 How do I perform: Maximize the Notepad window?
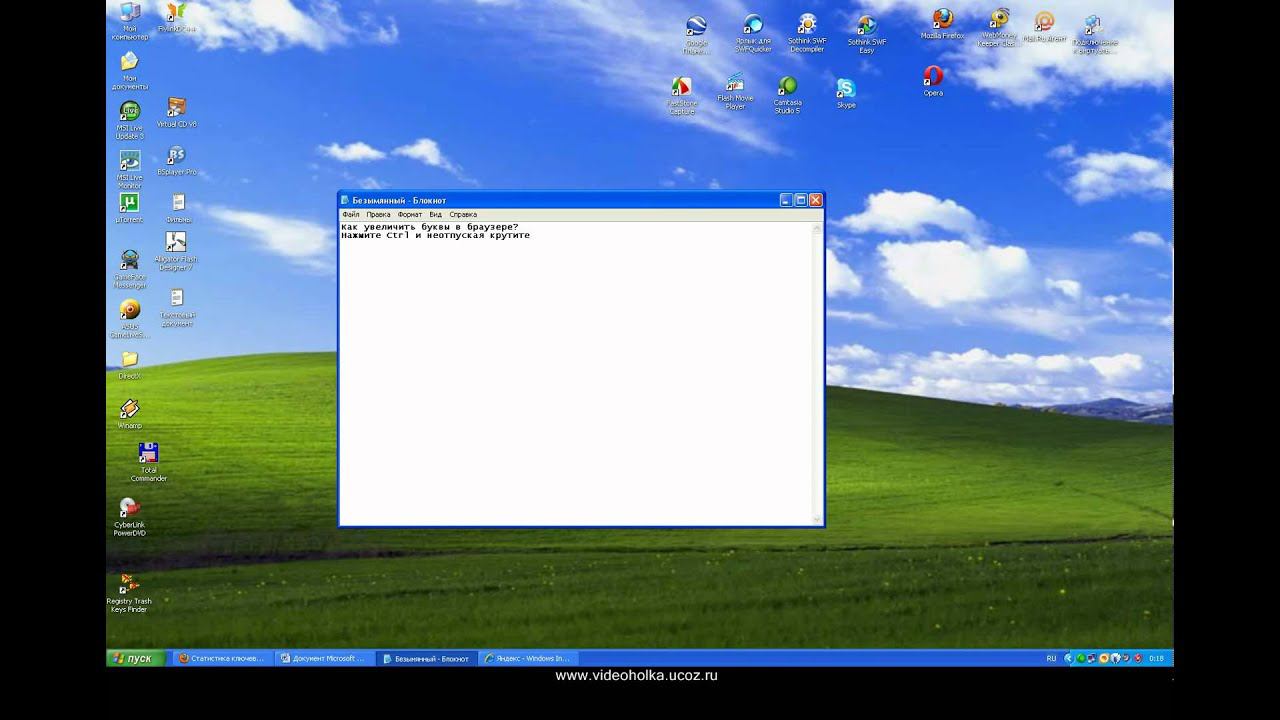click(801, 200)
